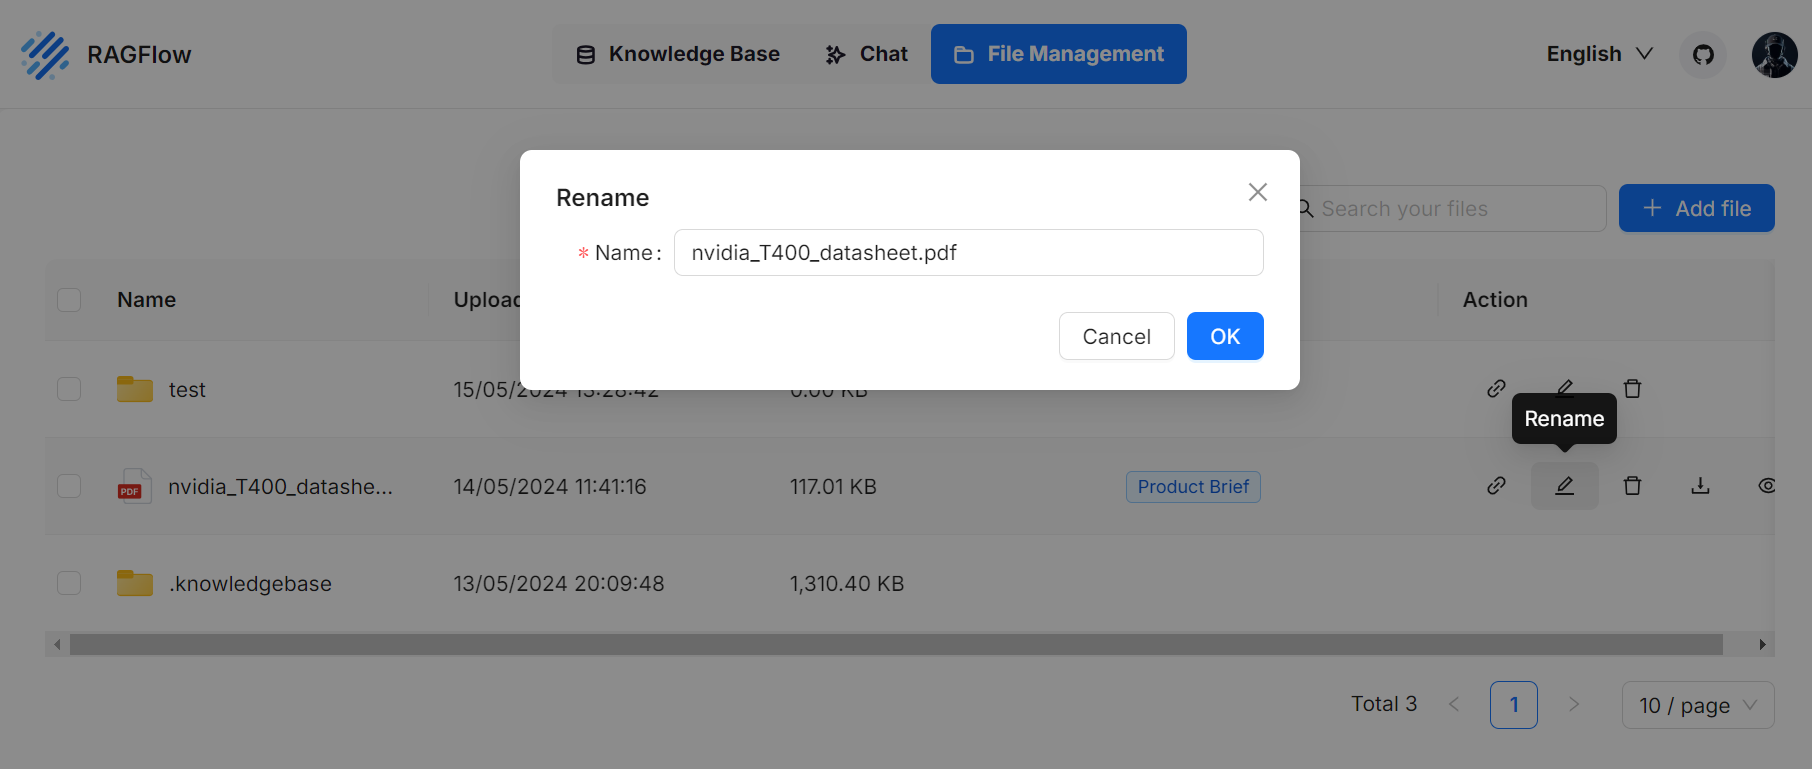Open the user avatar profile
This screenshot has height=769, width=1812.
point(1774,54)
